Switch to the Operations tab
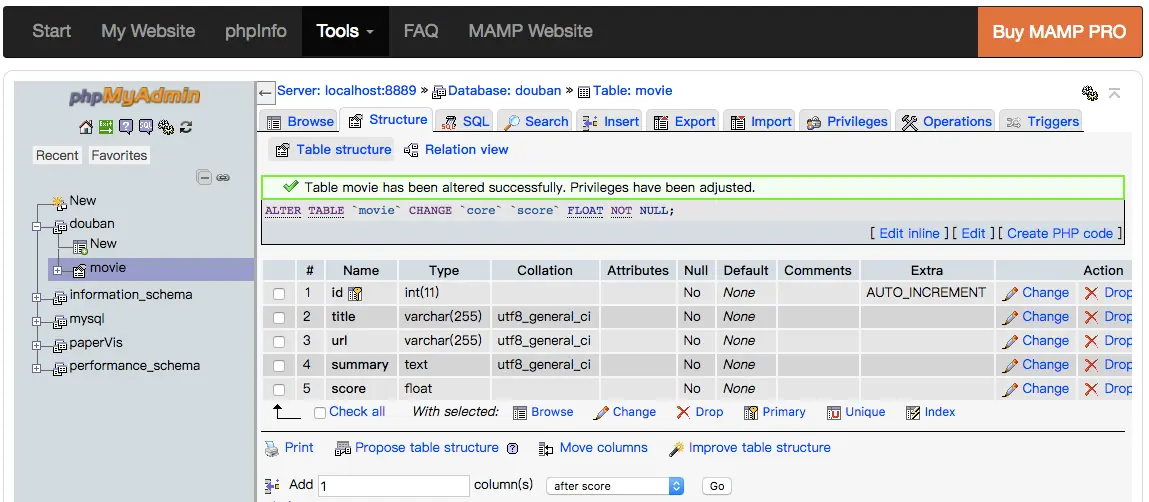Viewport: 1149px width, 502px height. click(946, 122)
